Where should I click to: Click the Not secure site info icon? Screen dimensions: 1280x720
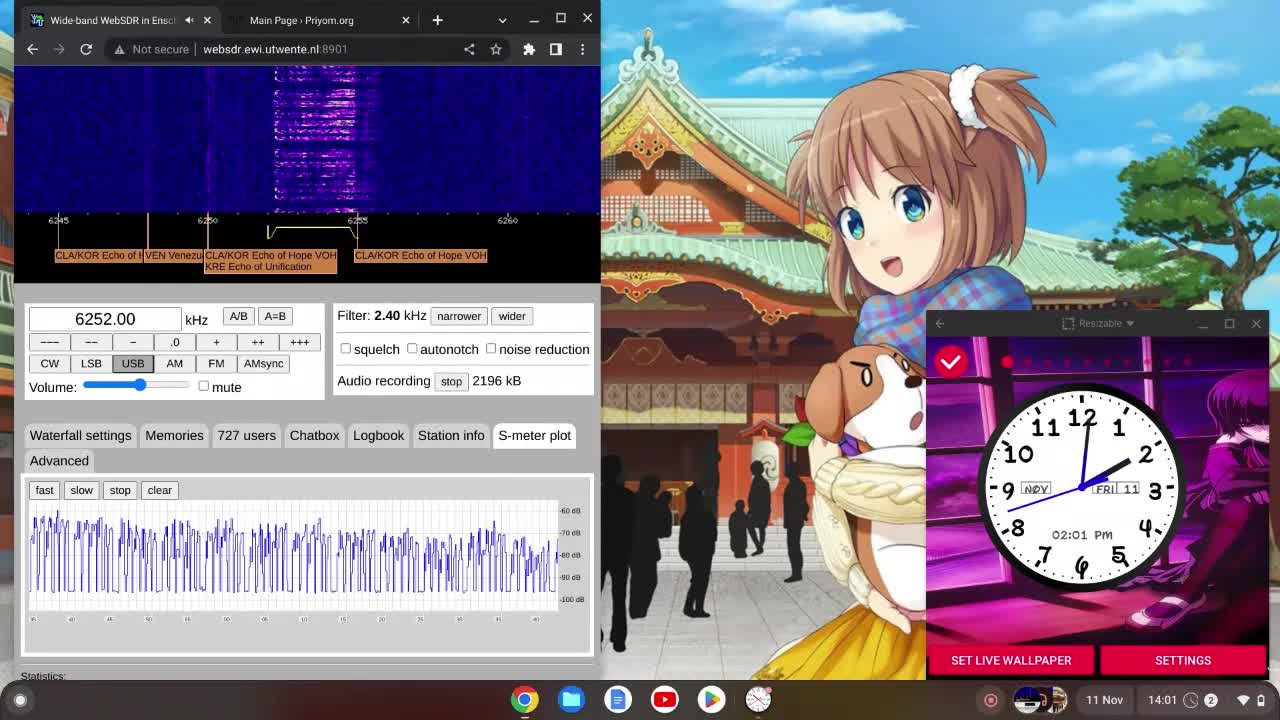[151, 49]
